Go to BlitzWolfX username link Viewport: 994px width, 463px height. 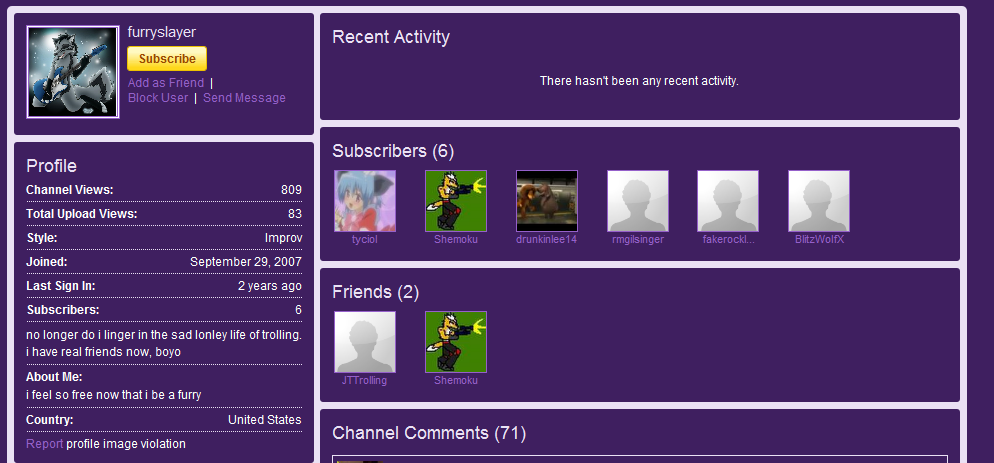tap(820, 240)
